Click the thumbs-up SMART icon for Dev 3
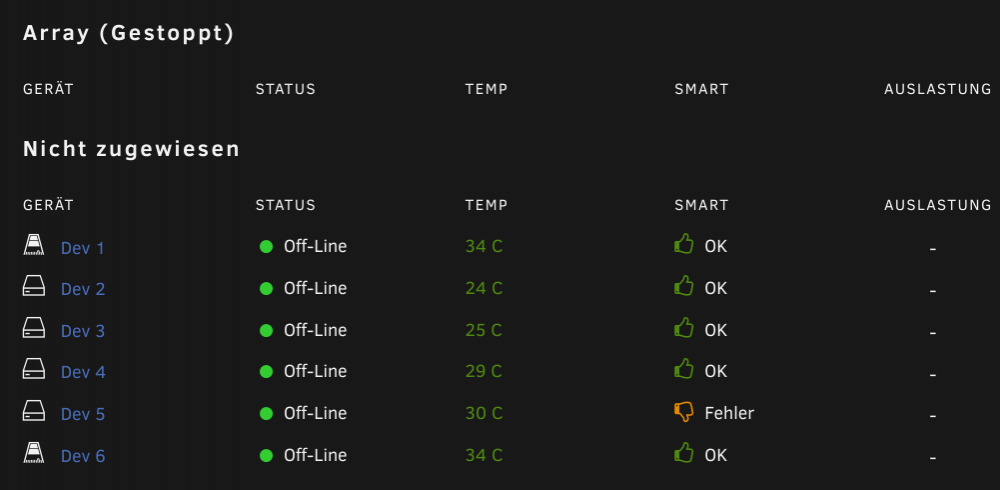 684,328
